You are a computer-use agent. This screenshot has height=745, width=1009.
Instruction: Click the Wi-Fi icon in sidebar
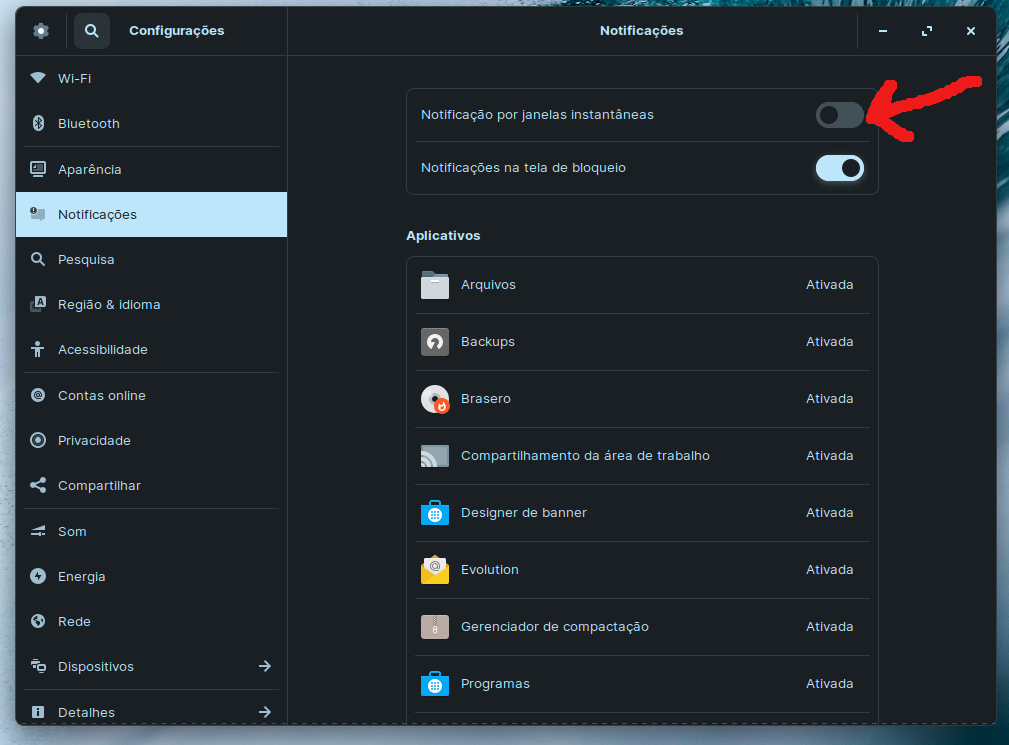coord(38,78)
